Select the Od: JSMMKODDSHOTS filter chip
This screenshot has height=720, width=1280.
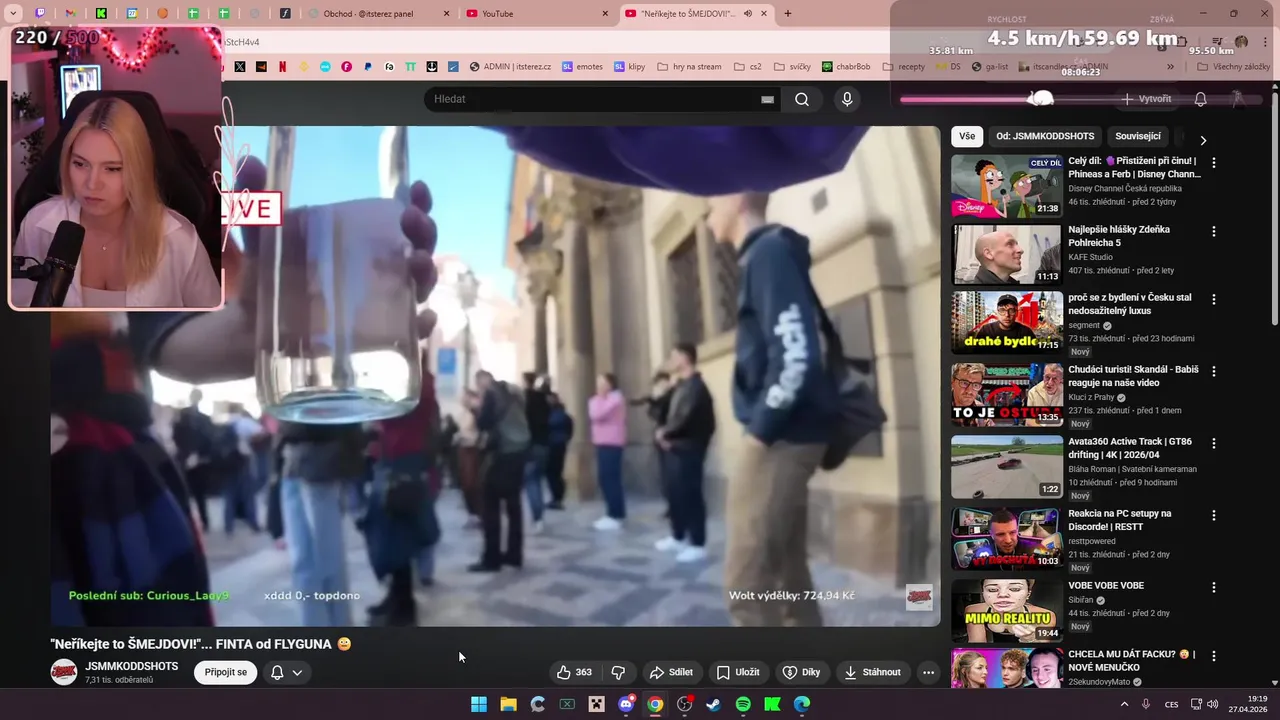click(x=1045, y=136)
